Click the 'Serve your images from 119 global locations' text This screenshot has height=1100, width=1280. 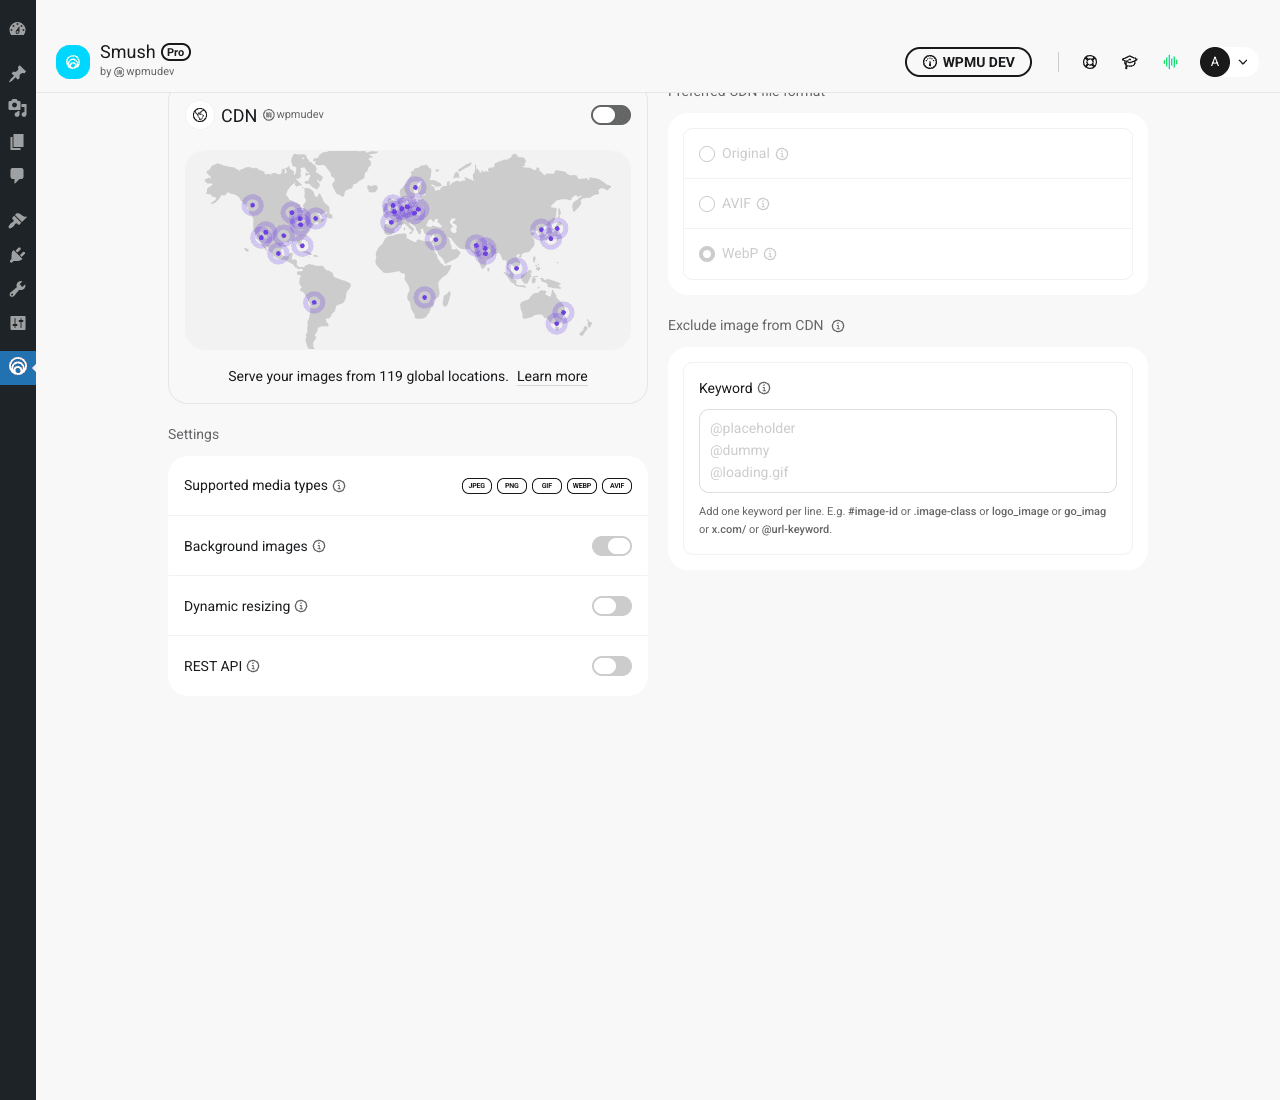coord(368,377)
